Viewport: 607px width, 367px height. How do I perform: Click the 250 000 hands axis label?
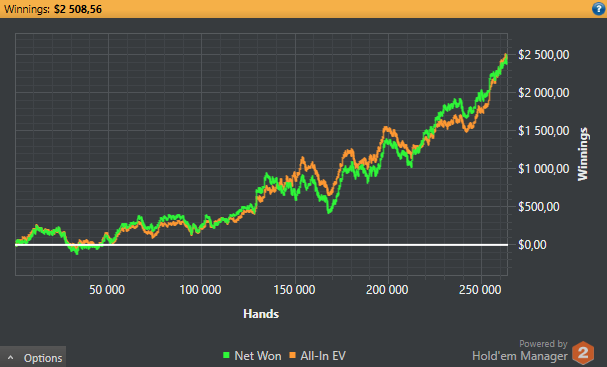tap(480, 290)
